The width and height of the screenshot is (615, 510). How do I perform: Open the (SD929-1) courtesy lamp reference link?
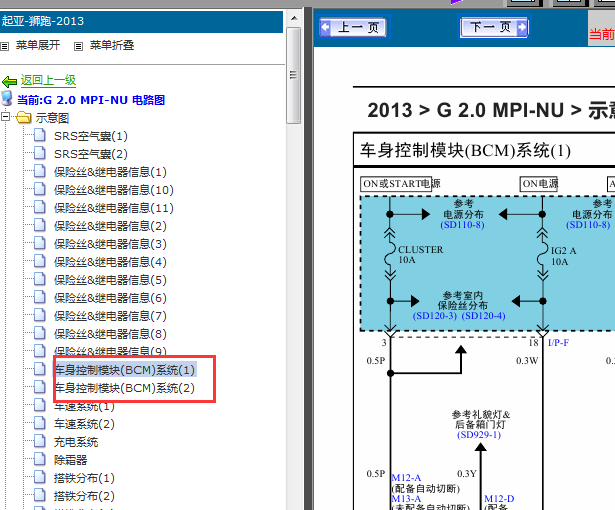(x=479, y=435)
